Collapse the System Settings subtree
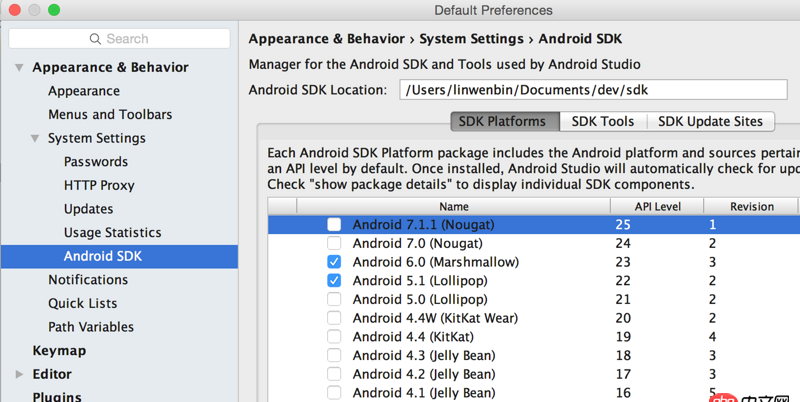 pyautogui.click(x=35, y=138)
